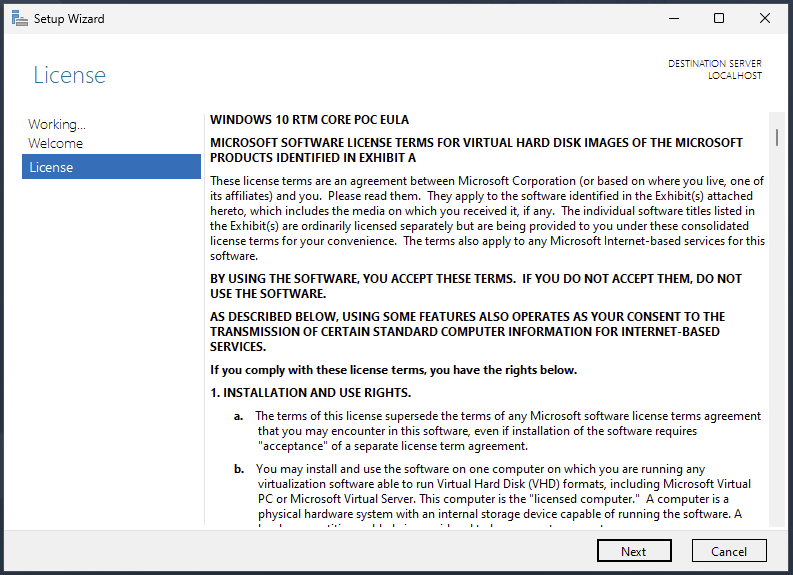Maximize the Setup Wizard window

pos(719,18)
